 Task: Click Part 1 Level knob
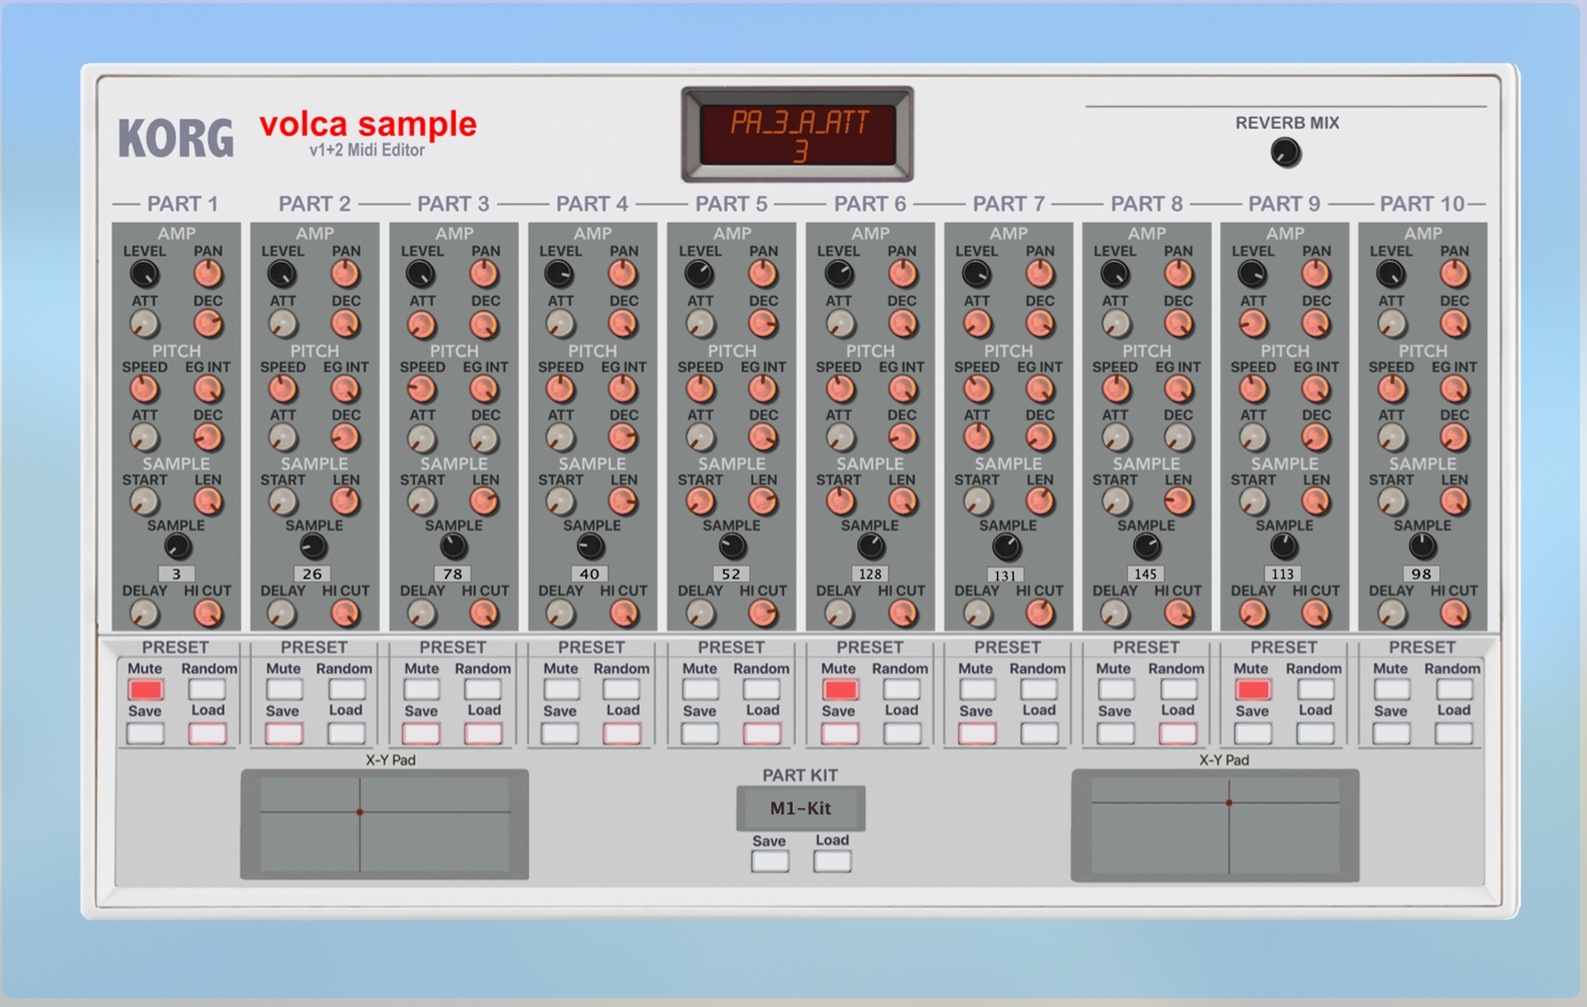144,273
